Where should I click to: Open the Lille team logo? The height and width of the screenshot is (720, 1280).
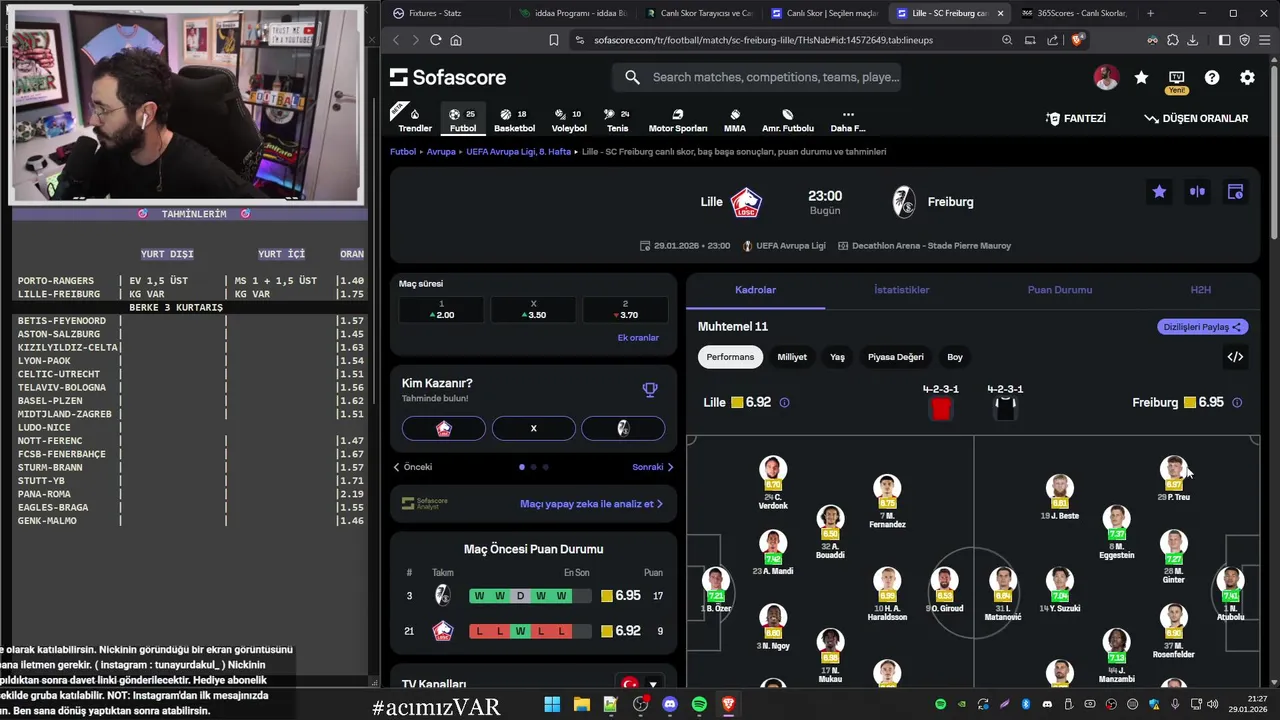(746, 202)
